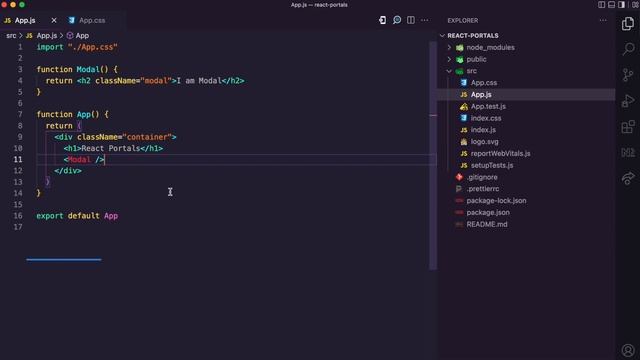Image resolution: width=640 pixels, height=360 pixels.
Task: Switch to the App.css tab
Action: [x=92, y=20]
